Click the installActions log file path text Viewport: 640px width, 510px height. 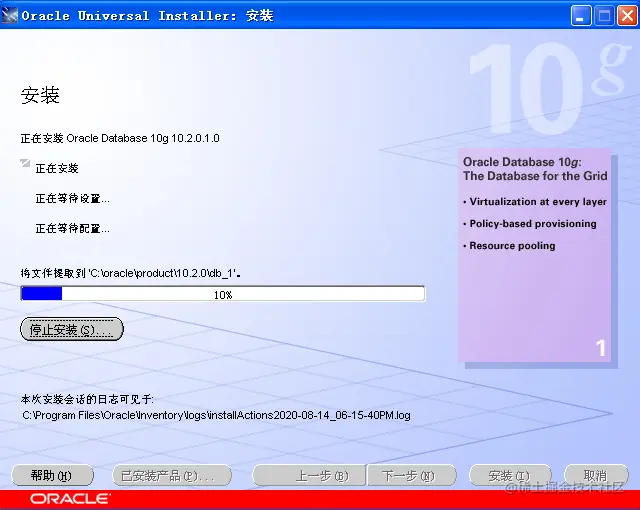(216, 415)
